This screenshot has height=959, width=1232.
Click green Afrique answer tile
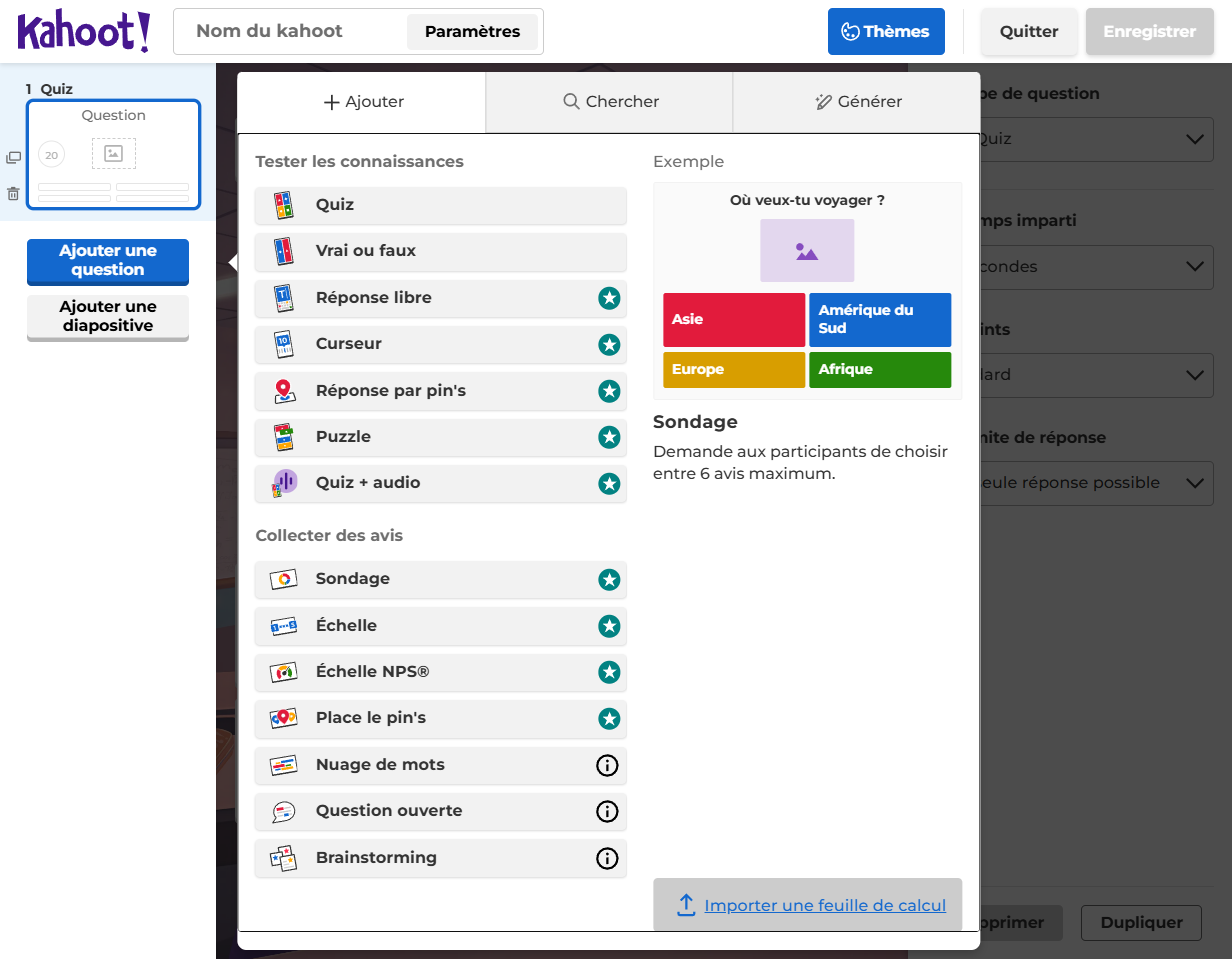point(880,370)
